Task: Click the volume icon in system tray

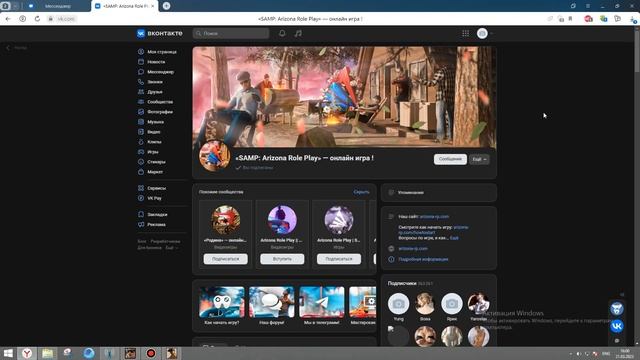Action: pyautogui.click(x=578, y=353)
